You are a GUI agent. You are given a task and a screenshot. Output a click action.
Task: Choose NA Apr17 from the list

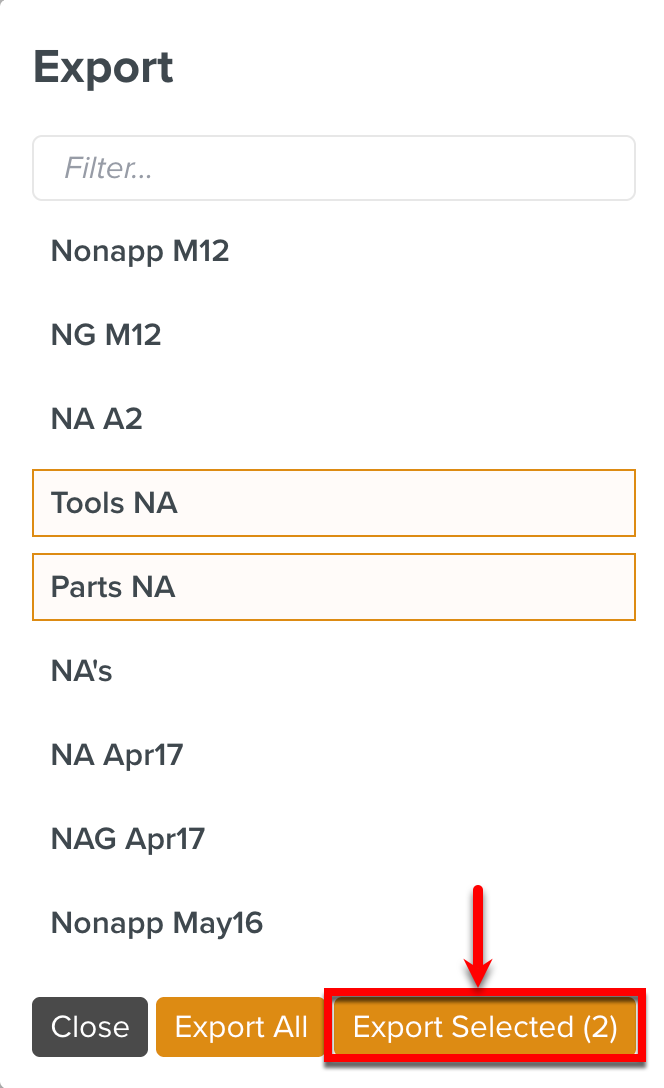click(117, 754)
